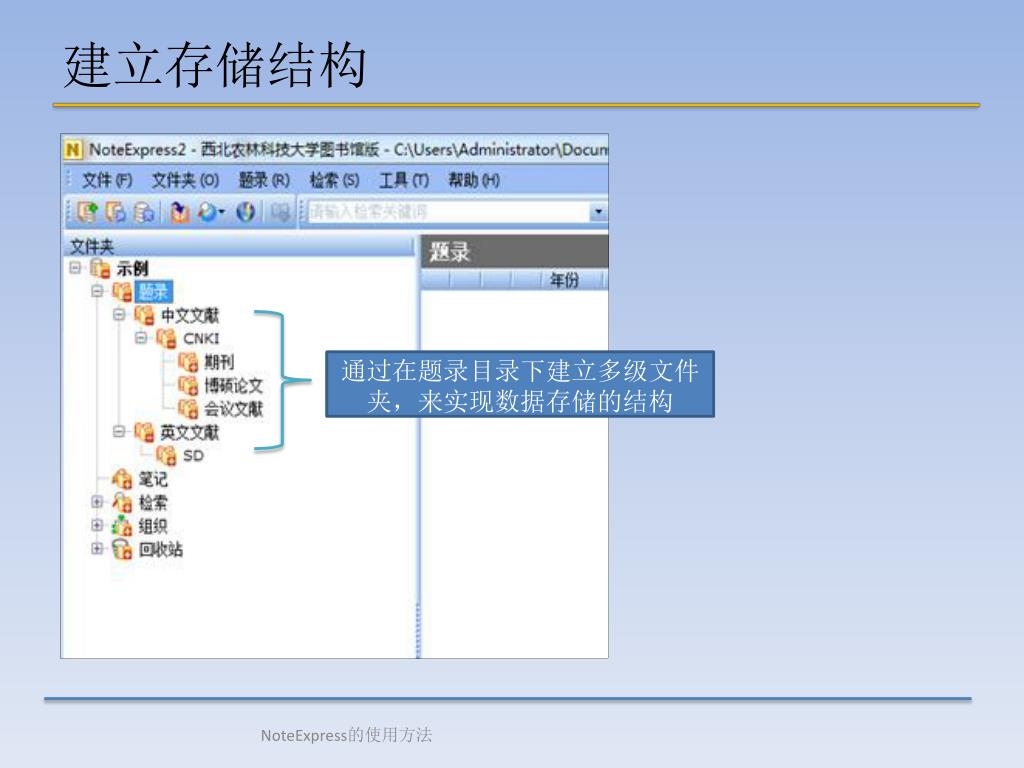1024x768 pixels.
Task: Select the 期刊 tree label
Action: click(219, 362)
